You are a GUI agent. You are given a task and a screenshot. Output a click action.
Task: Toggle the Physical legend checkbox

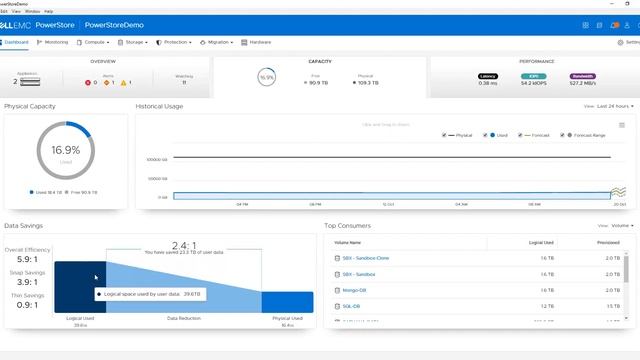point(444,135)
